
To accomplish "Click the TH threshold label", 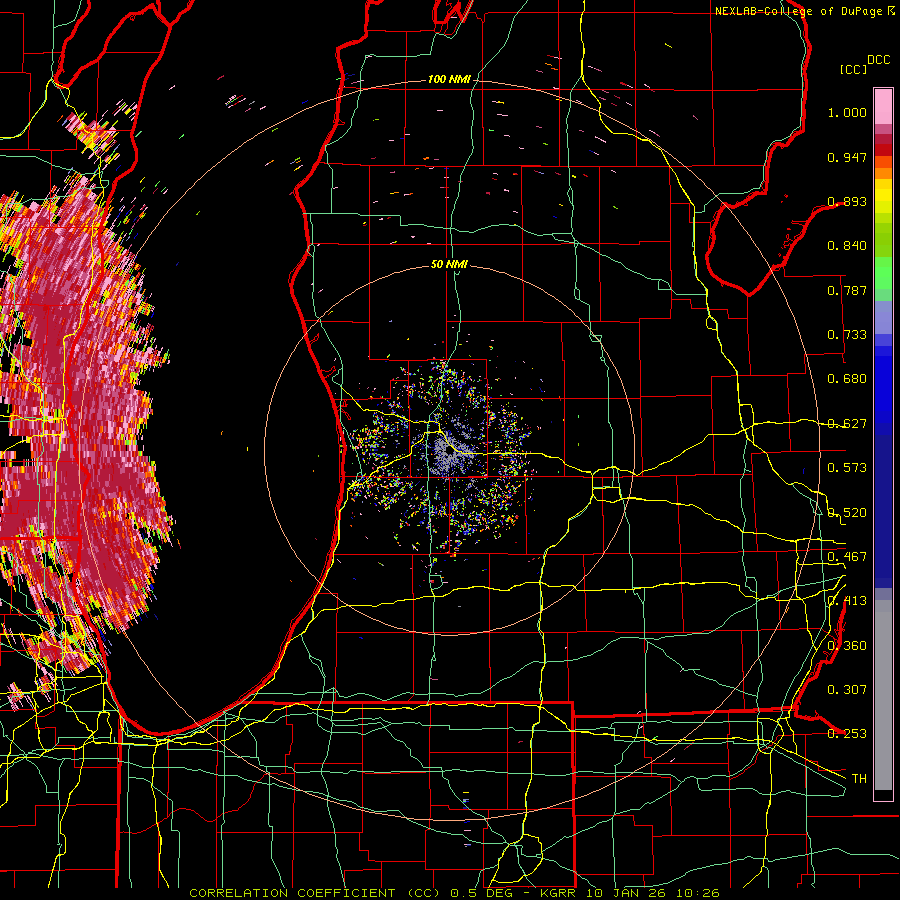I will (x=859, y=779).
